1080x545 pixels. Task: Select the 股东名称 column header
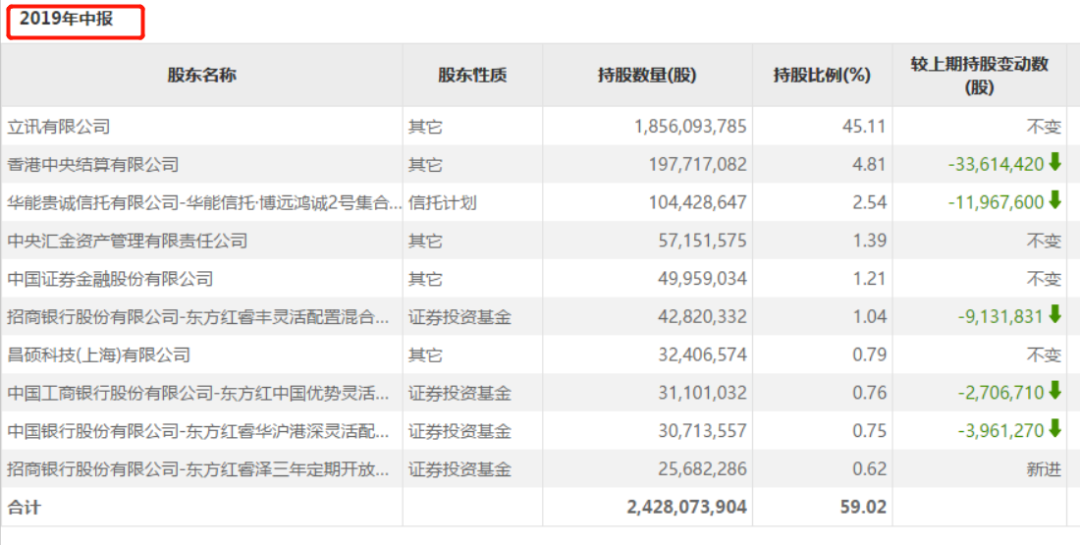pos(202,75)
